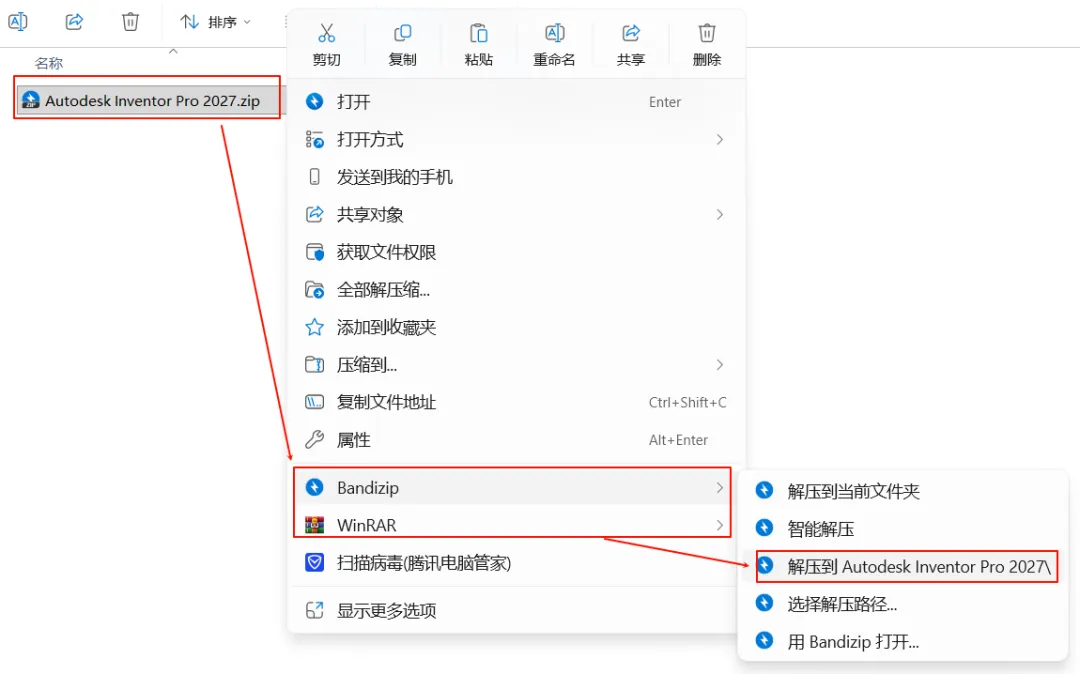Choose 添加到收藏夹 menu entry
The width and height of the screenshot is (1080, 674).
516,327
